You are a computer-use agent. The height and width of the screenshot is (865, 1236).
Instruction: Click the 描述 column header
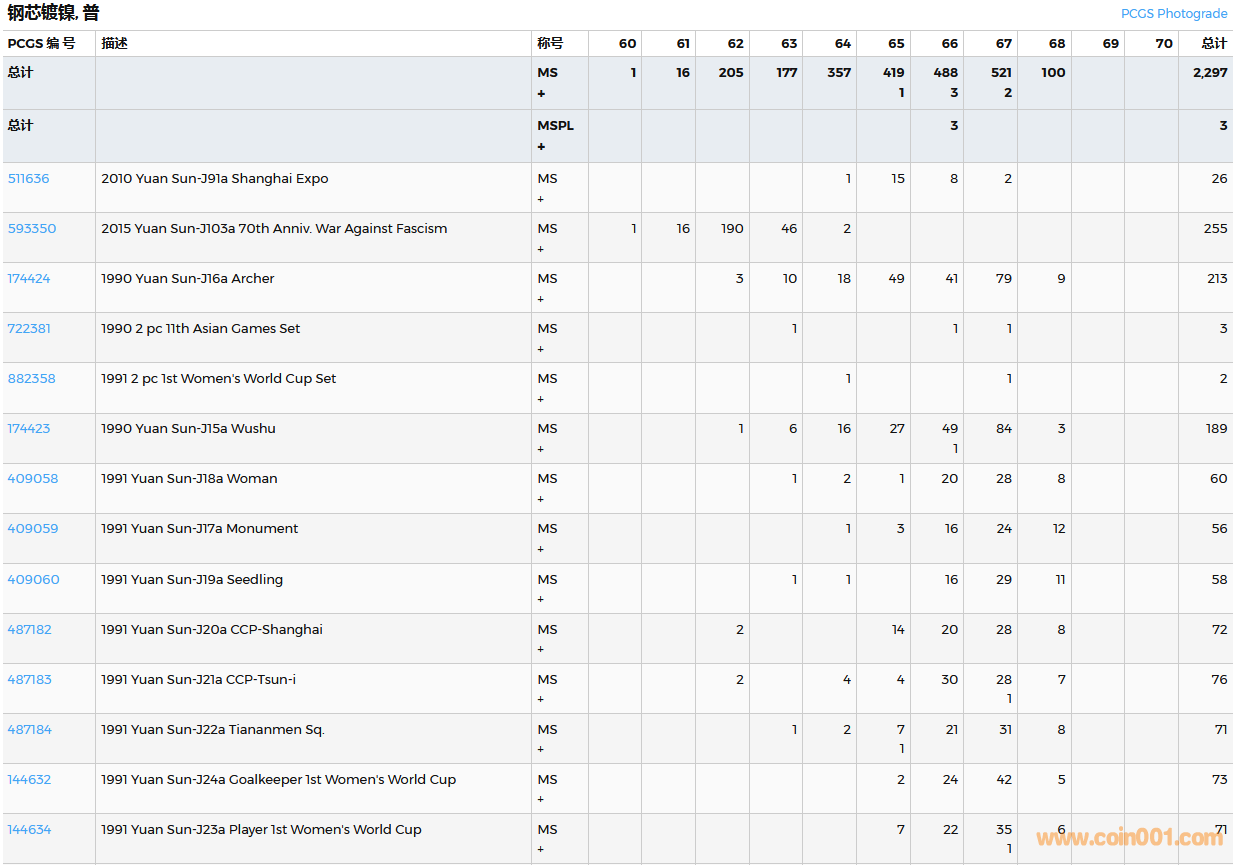tap(114, 44)
